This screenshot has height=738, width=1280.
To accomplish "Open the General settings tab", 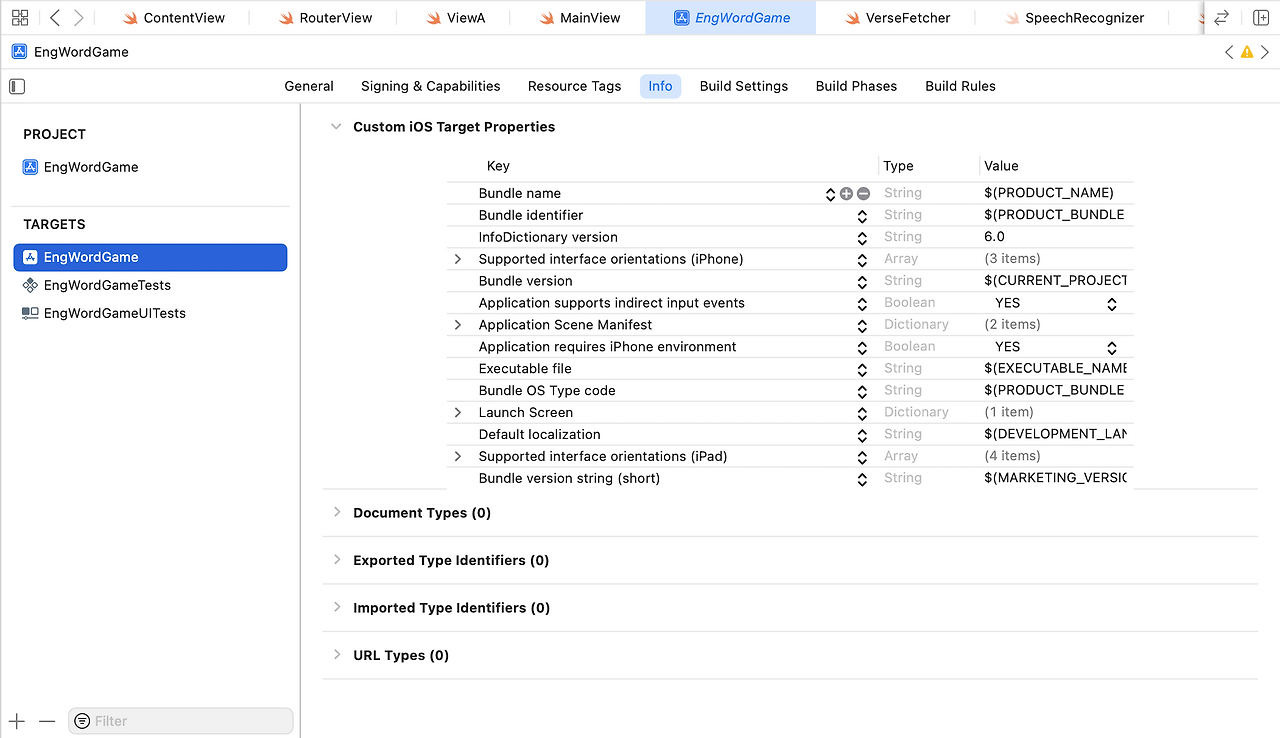I will coord(309,86).
